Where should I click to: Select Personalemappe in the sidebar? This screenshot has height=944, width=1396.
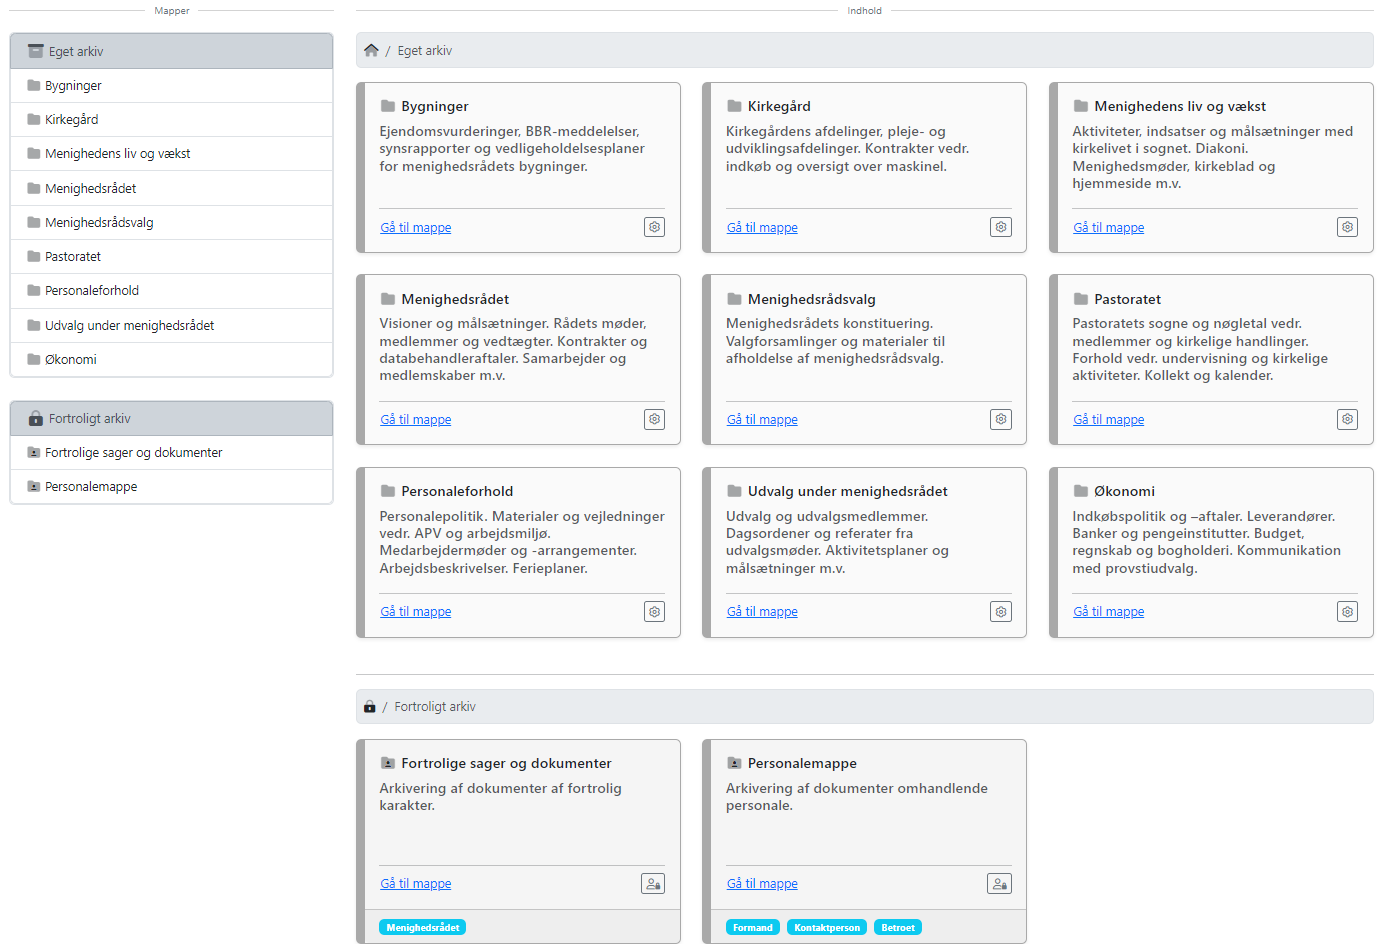(x=171, y=487)
